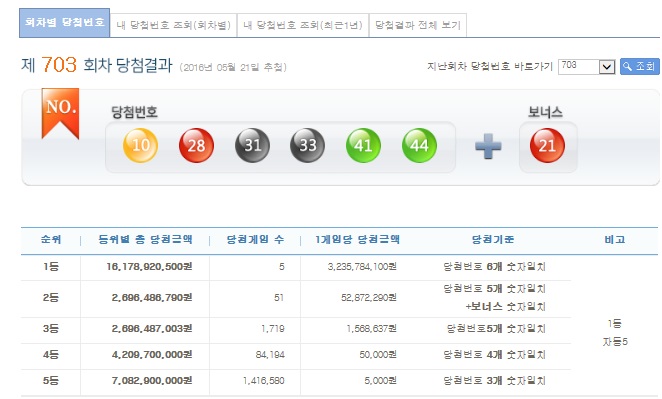Click the draw date (2016년 05월 21일 추첨)
662x399 pixels.
pos(233,68)
